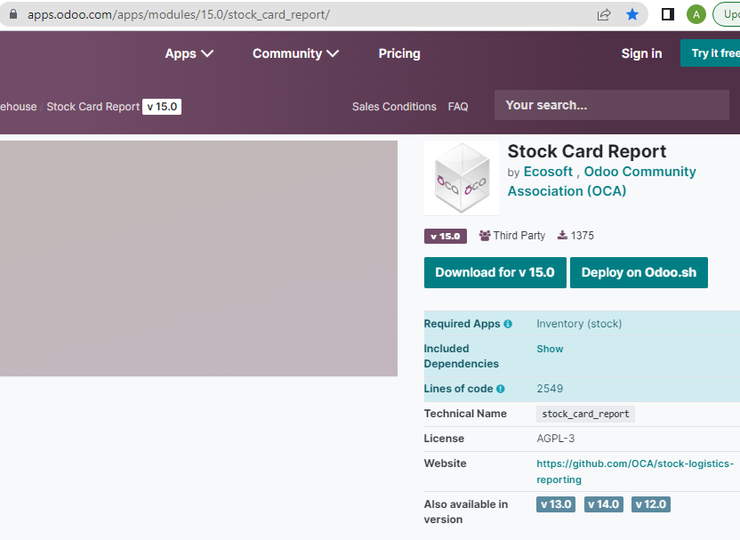
Task: Open the Pricing menu item
Action: click(399, 54)
